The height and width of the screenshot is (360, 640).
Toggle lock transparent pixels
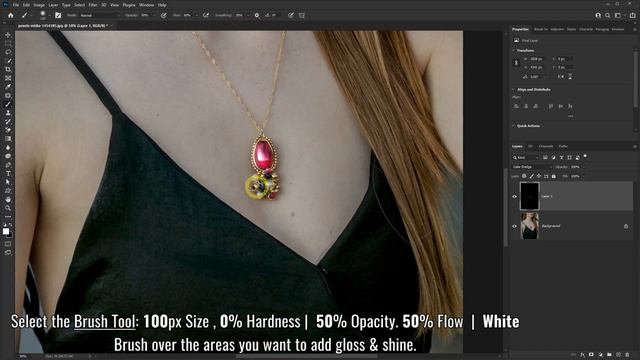[524, 176]
